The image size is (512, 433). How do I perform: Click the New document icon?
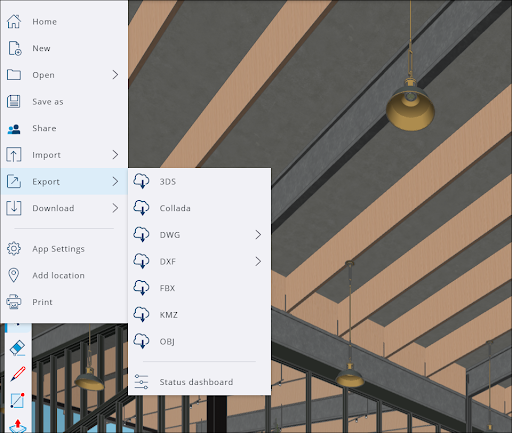tap(15, 48)
